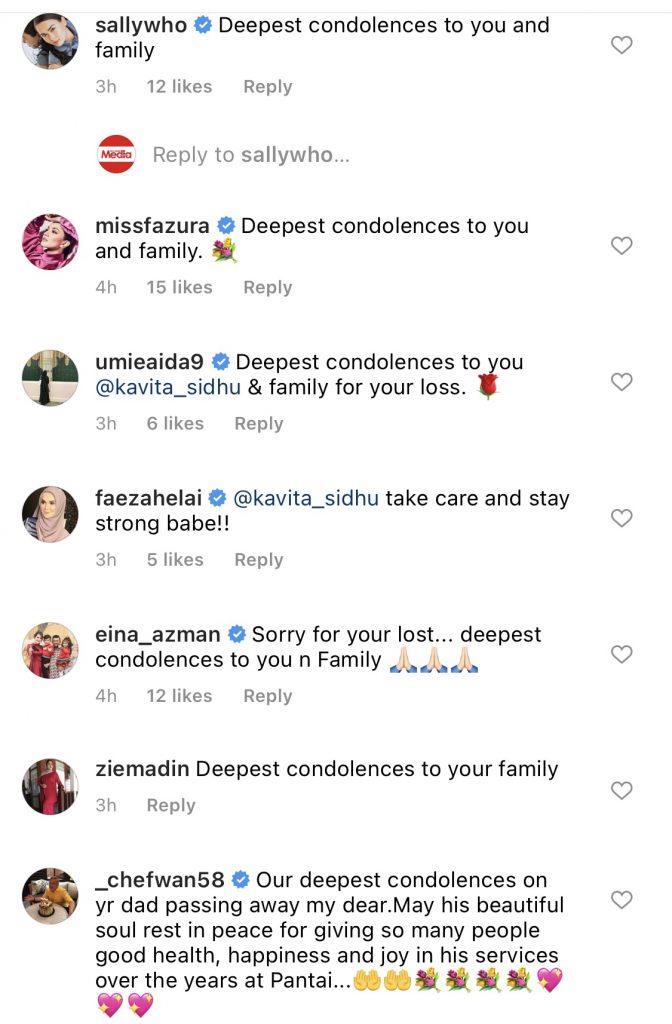Open umieaida9's avatar photo

(50, 378)
